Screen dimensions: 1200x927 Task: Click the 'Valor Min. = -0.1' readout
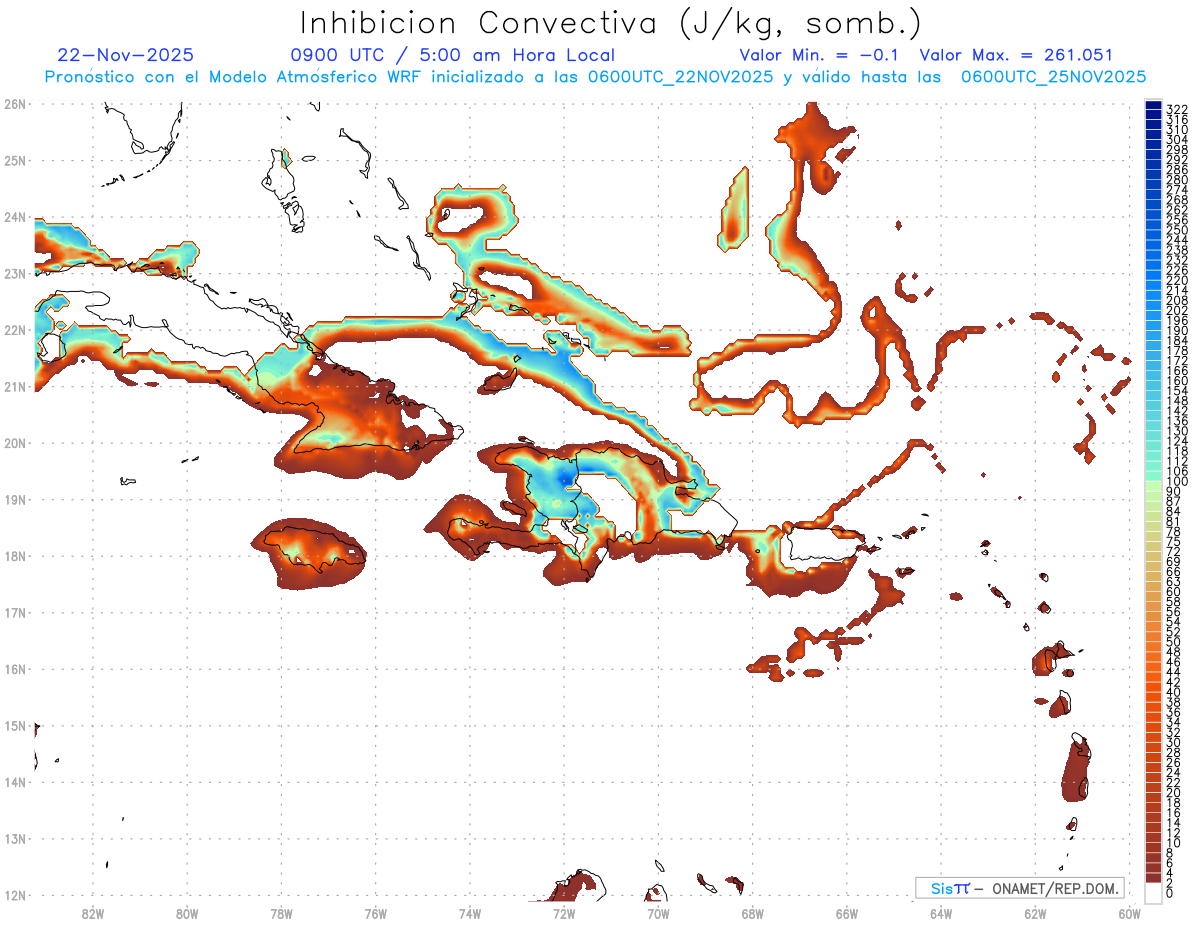821,55
